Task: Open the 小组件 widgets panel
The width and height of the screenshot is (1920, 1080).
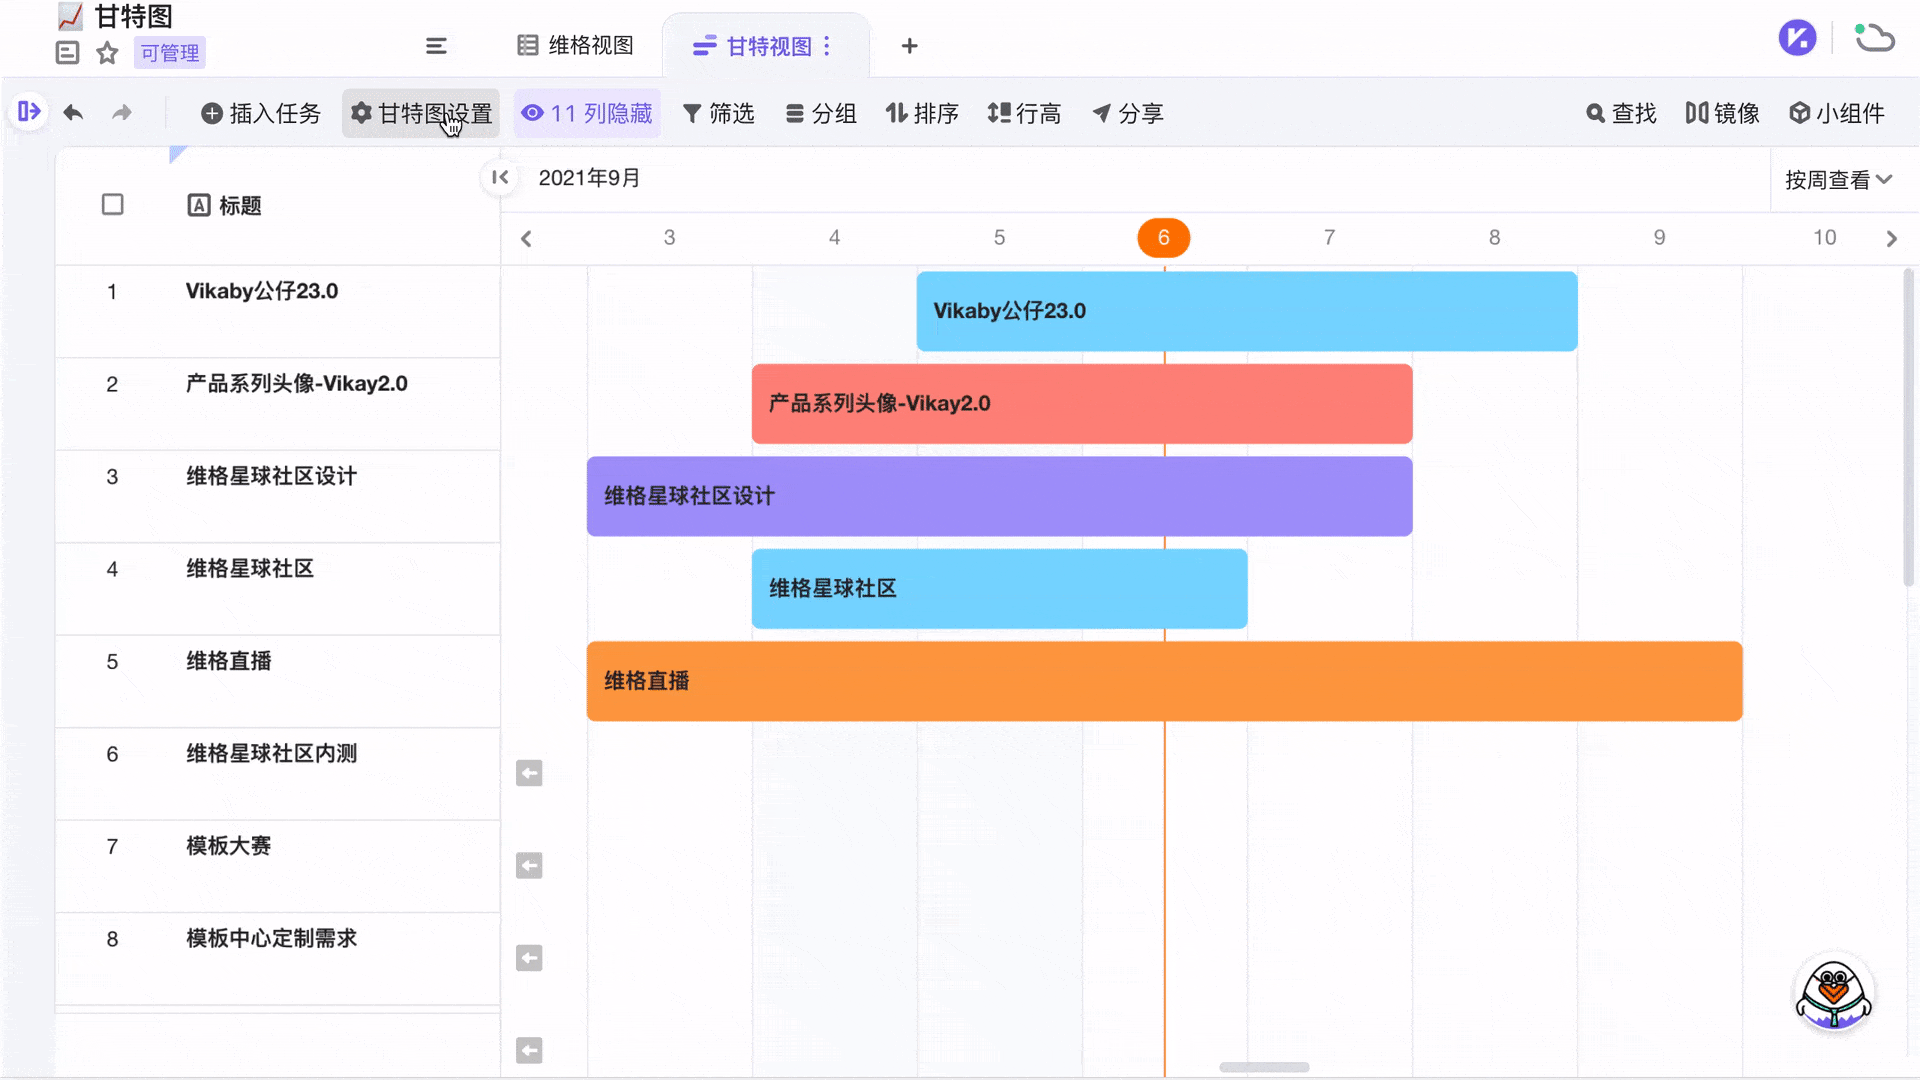Action: coord(1838,113)
